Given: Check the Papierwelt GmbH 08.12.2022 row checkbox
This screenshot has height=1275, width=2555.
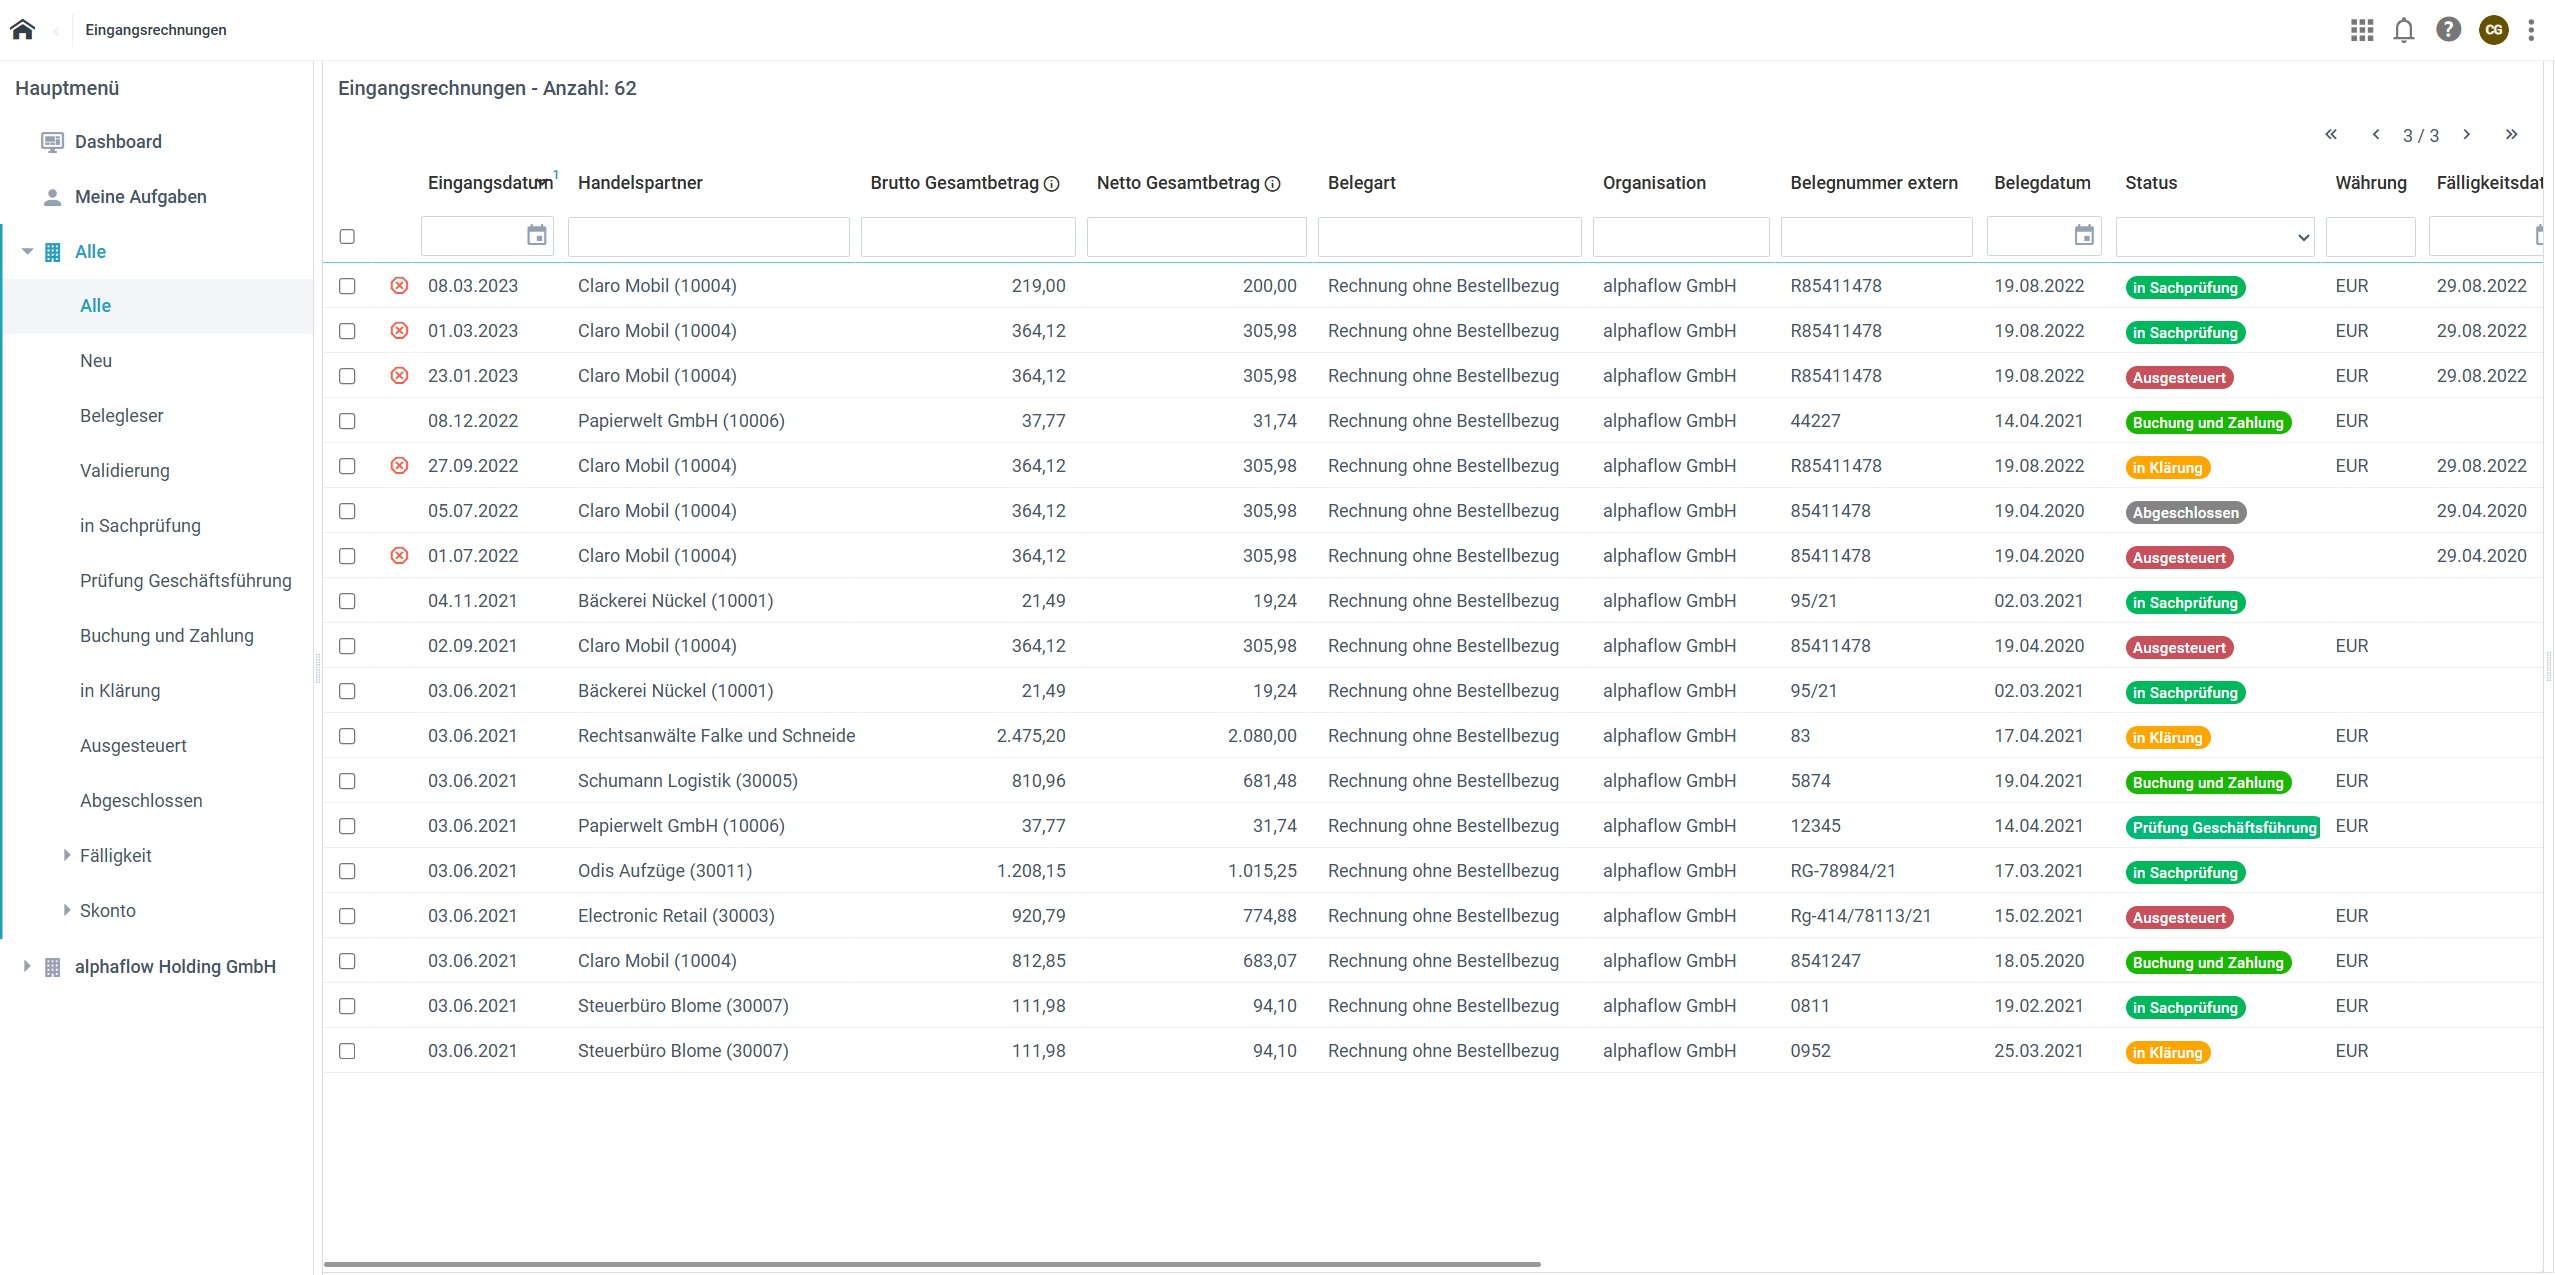Looking at the screenshot, I should point(347,421).
